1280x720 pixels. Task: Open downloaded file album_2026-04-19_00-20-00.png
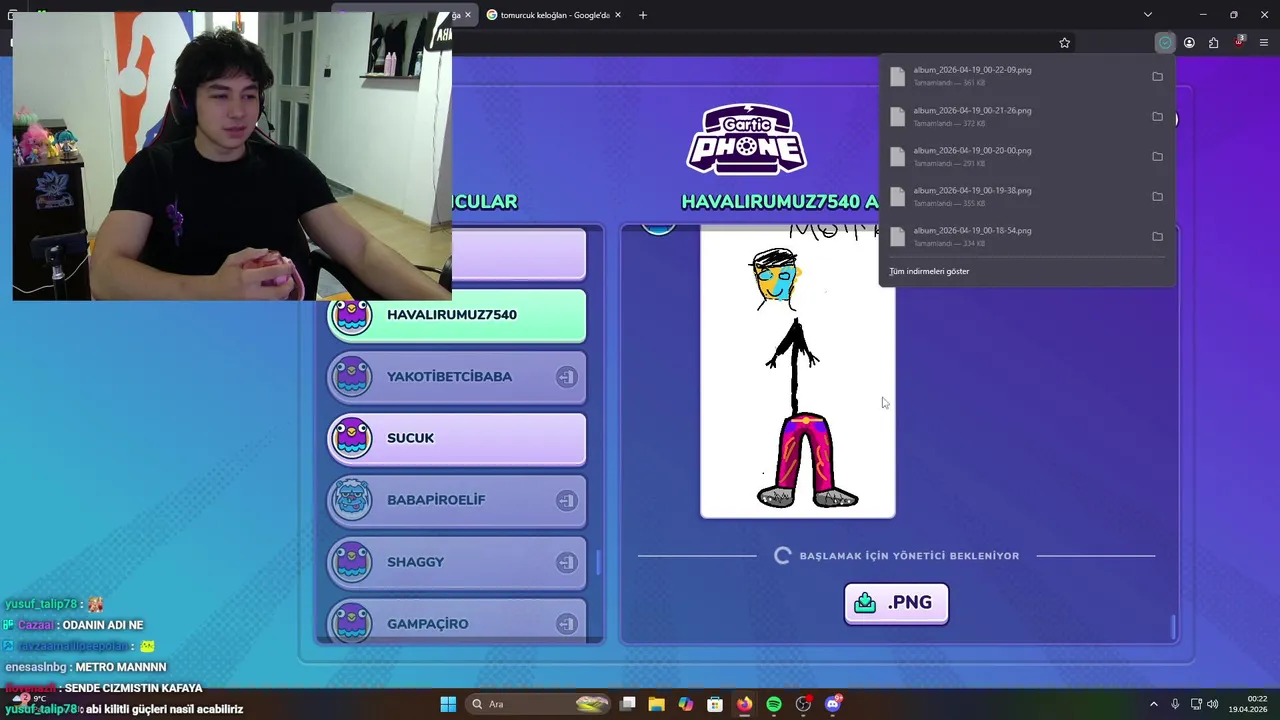(x=1012, y=156)
